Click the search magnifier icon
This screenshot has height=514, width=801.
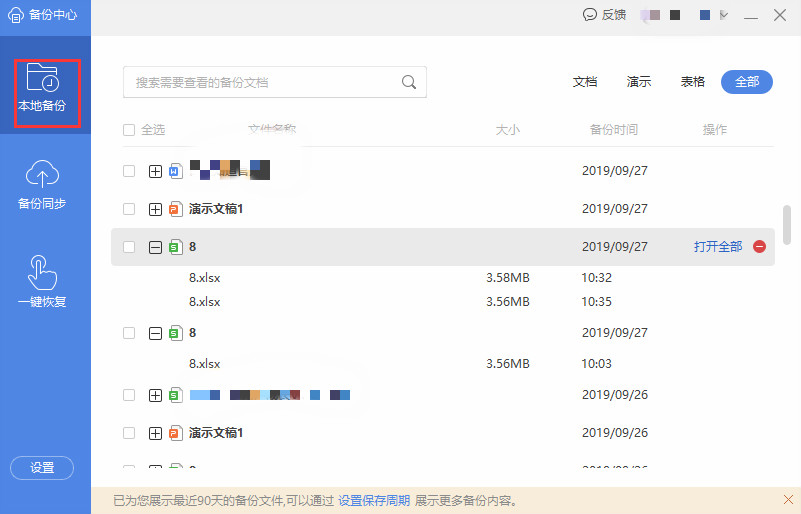pos(408,82)
